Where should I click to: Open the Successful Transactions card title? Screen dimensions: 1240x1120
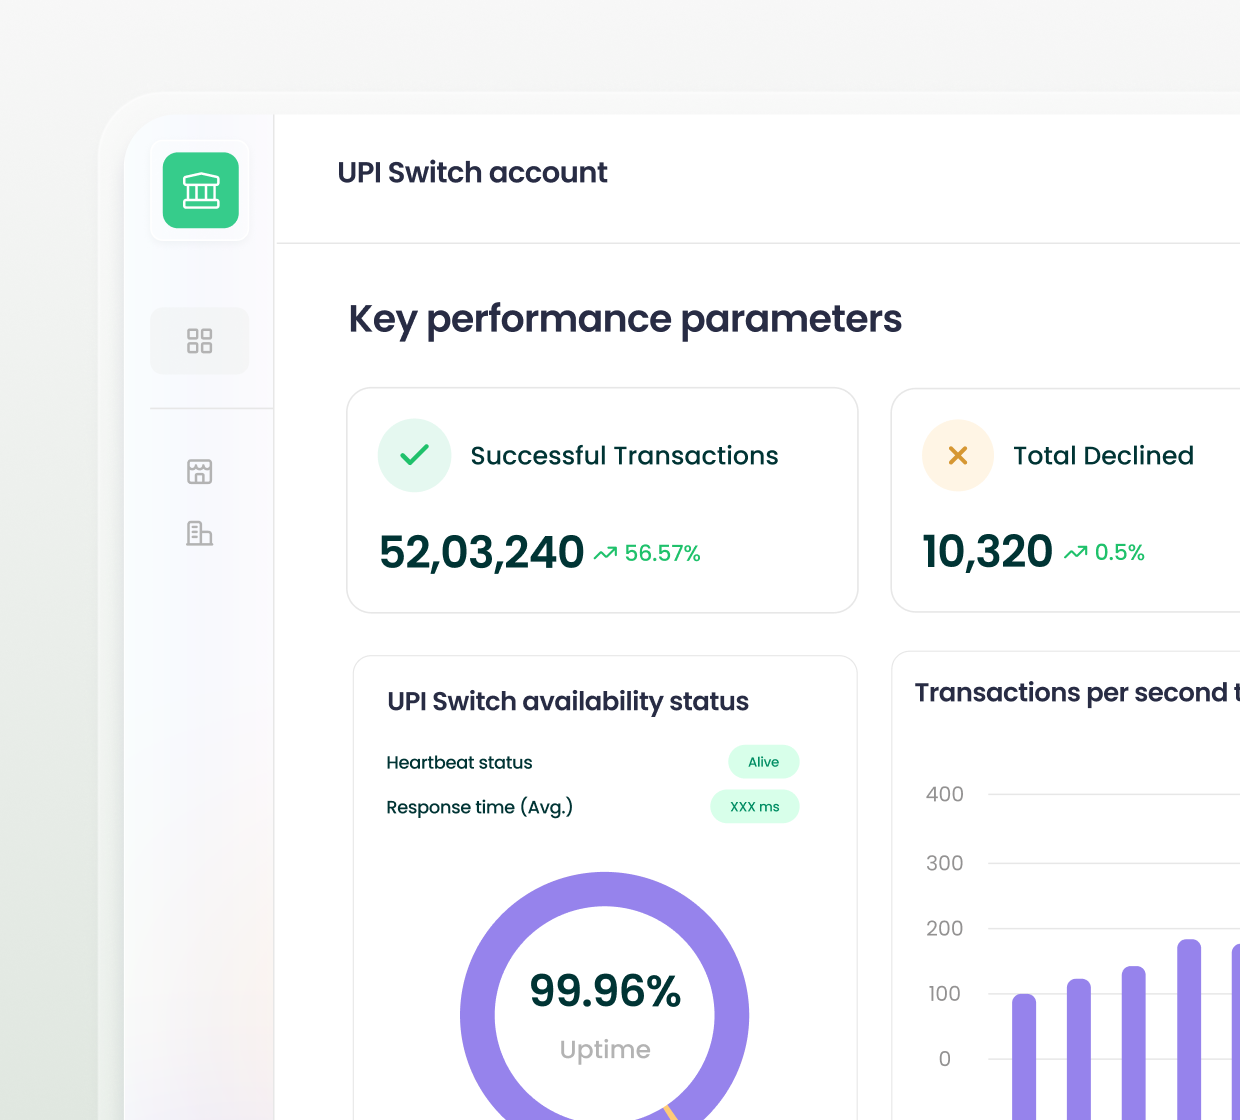pyautogui.click(x=624, y=456)
